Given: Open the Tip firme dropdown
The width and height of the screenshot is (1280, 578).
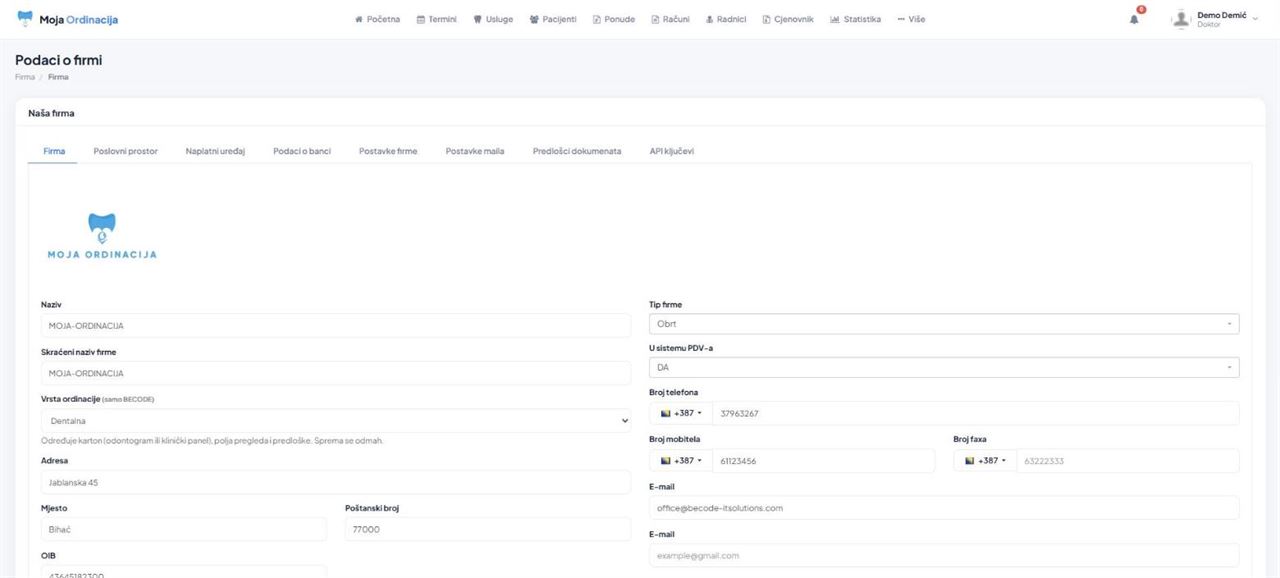Looking at the screenshot, I should tap(944, 324).
